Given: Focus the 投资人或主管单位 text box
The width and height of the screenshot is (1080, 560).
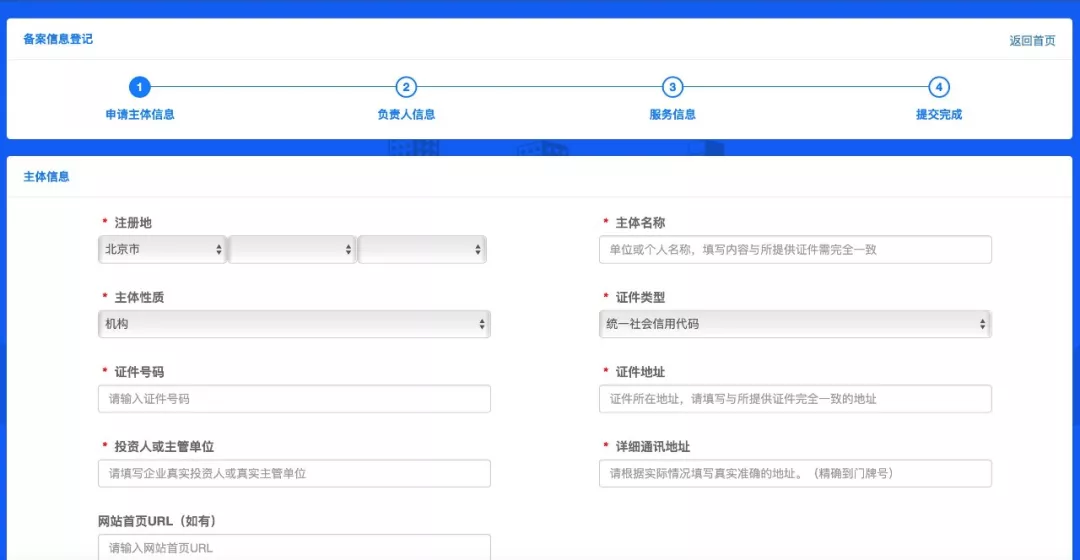Looking at the screenshot, I should point(294,473).
